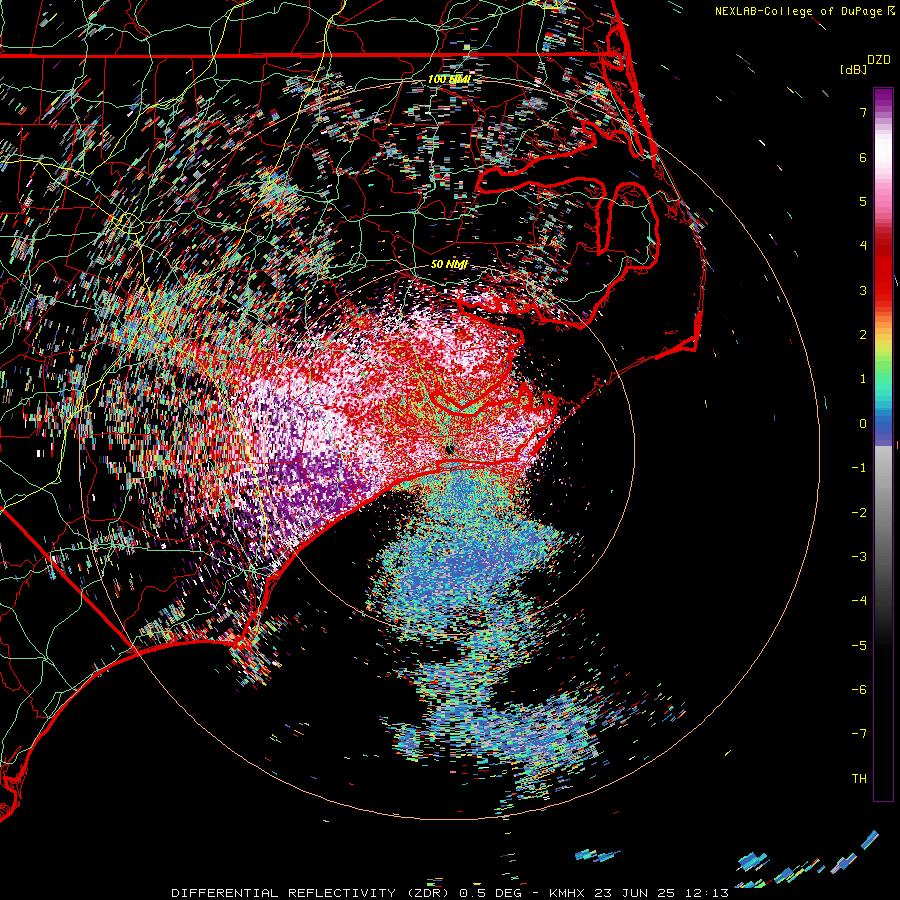Click the 100 NMI range ring label
Screen dimensions: 900x900
pos(449,79)
